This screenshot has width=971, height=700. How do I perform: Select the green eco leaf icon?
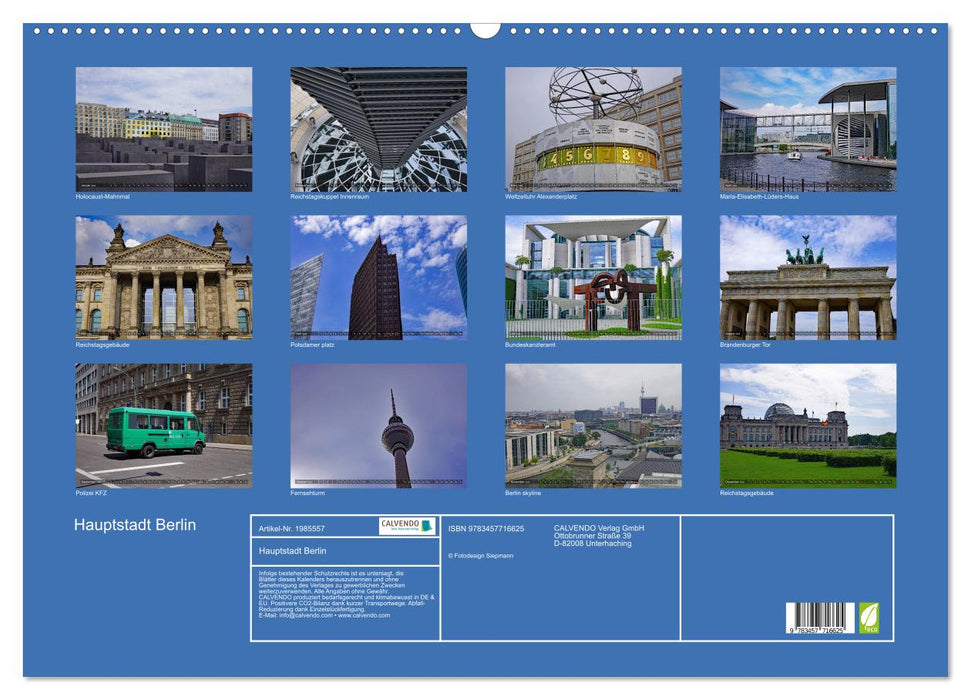(x=868, y=617)
